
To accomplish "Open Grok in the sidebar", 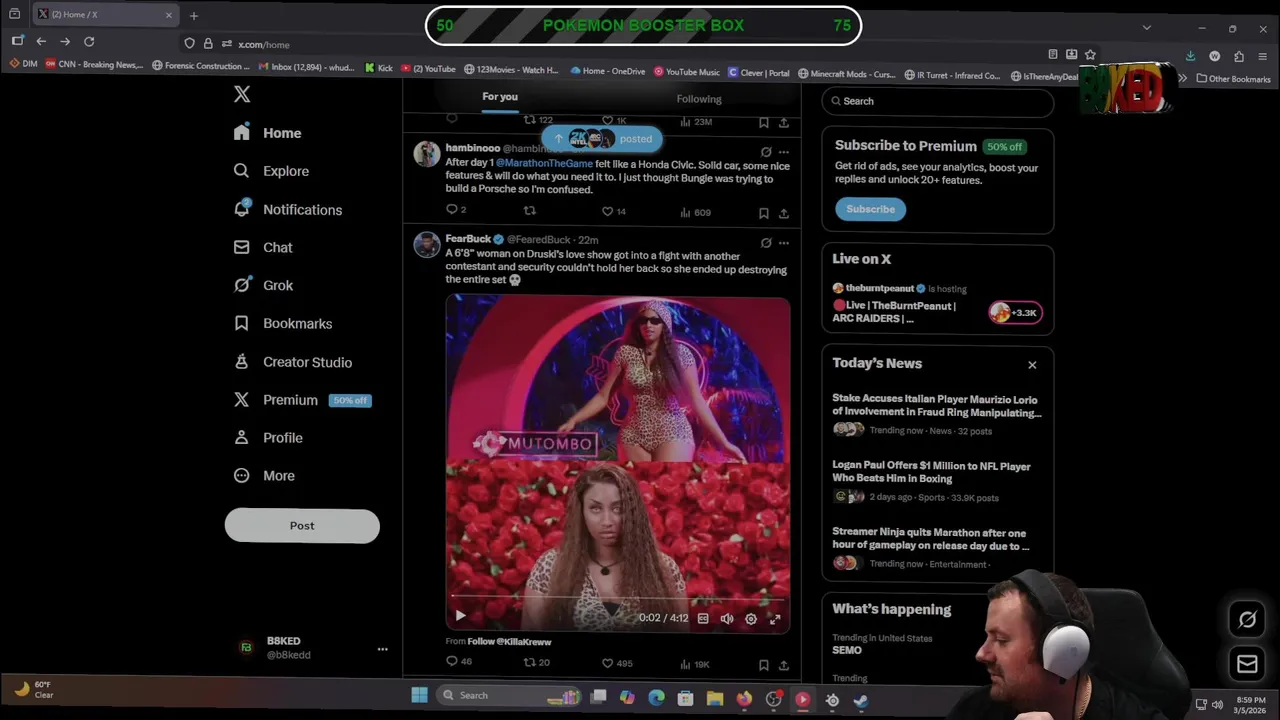I will pos(263,285).
